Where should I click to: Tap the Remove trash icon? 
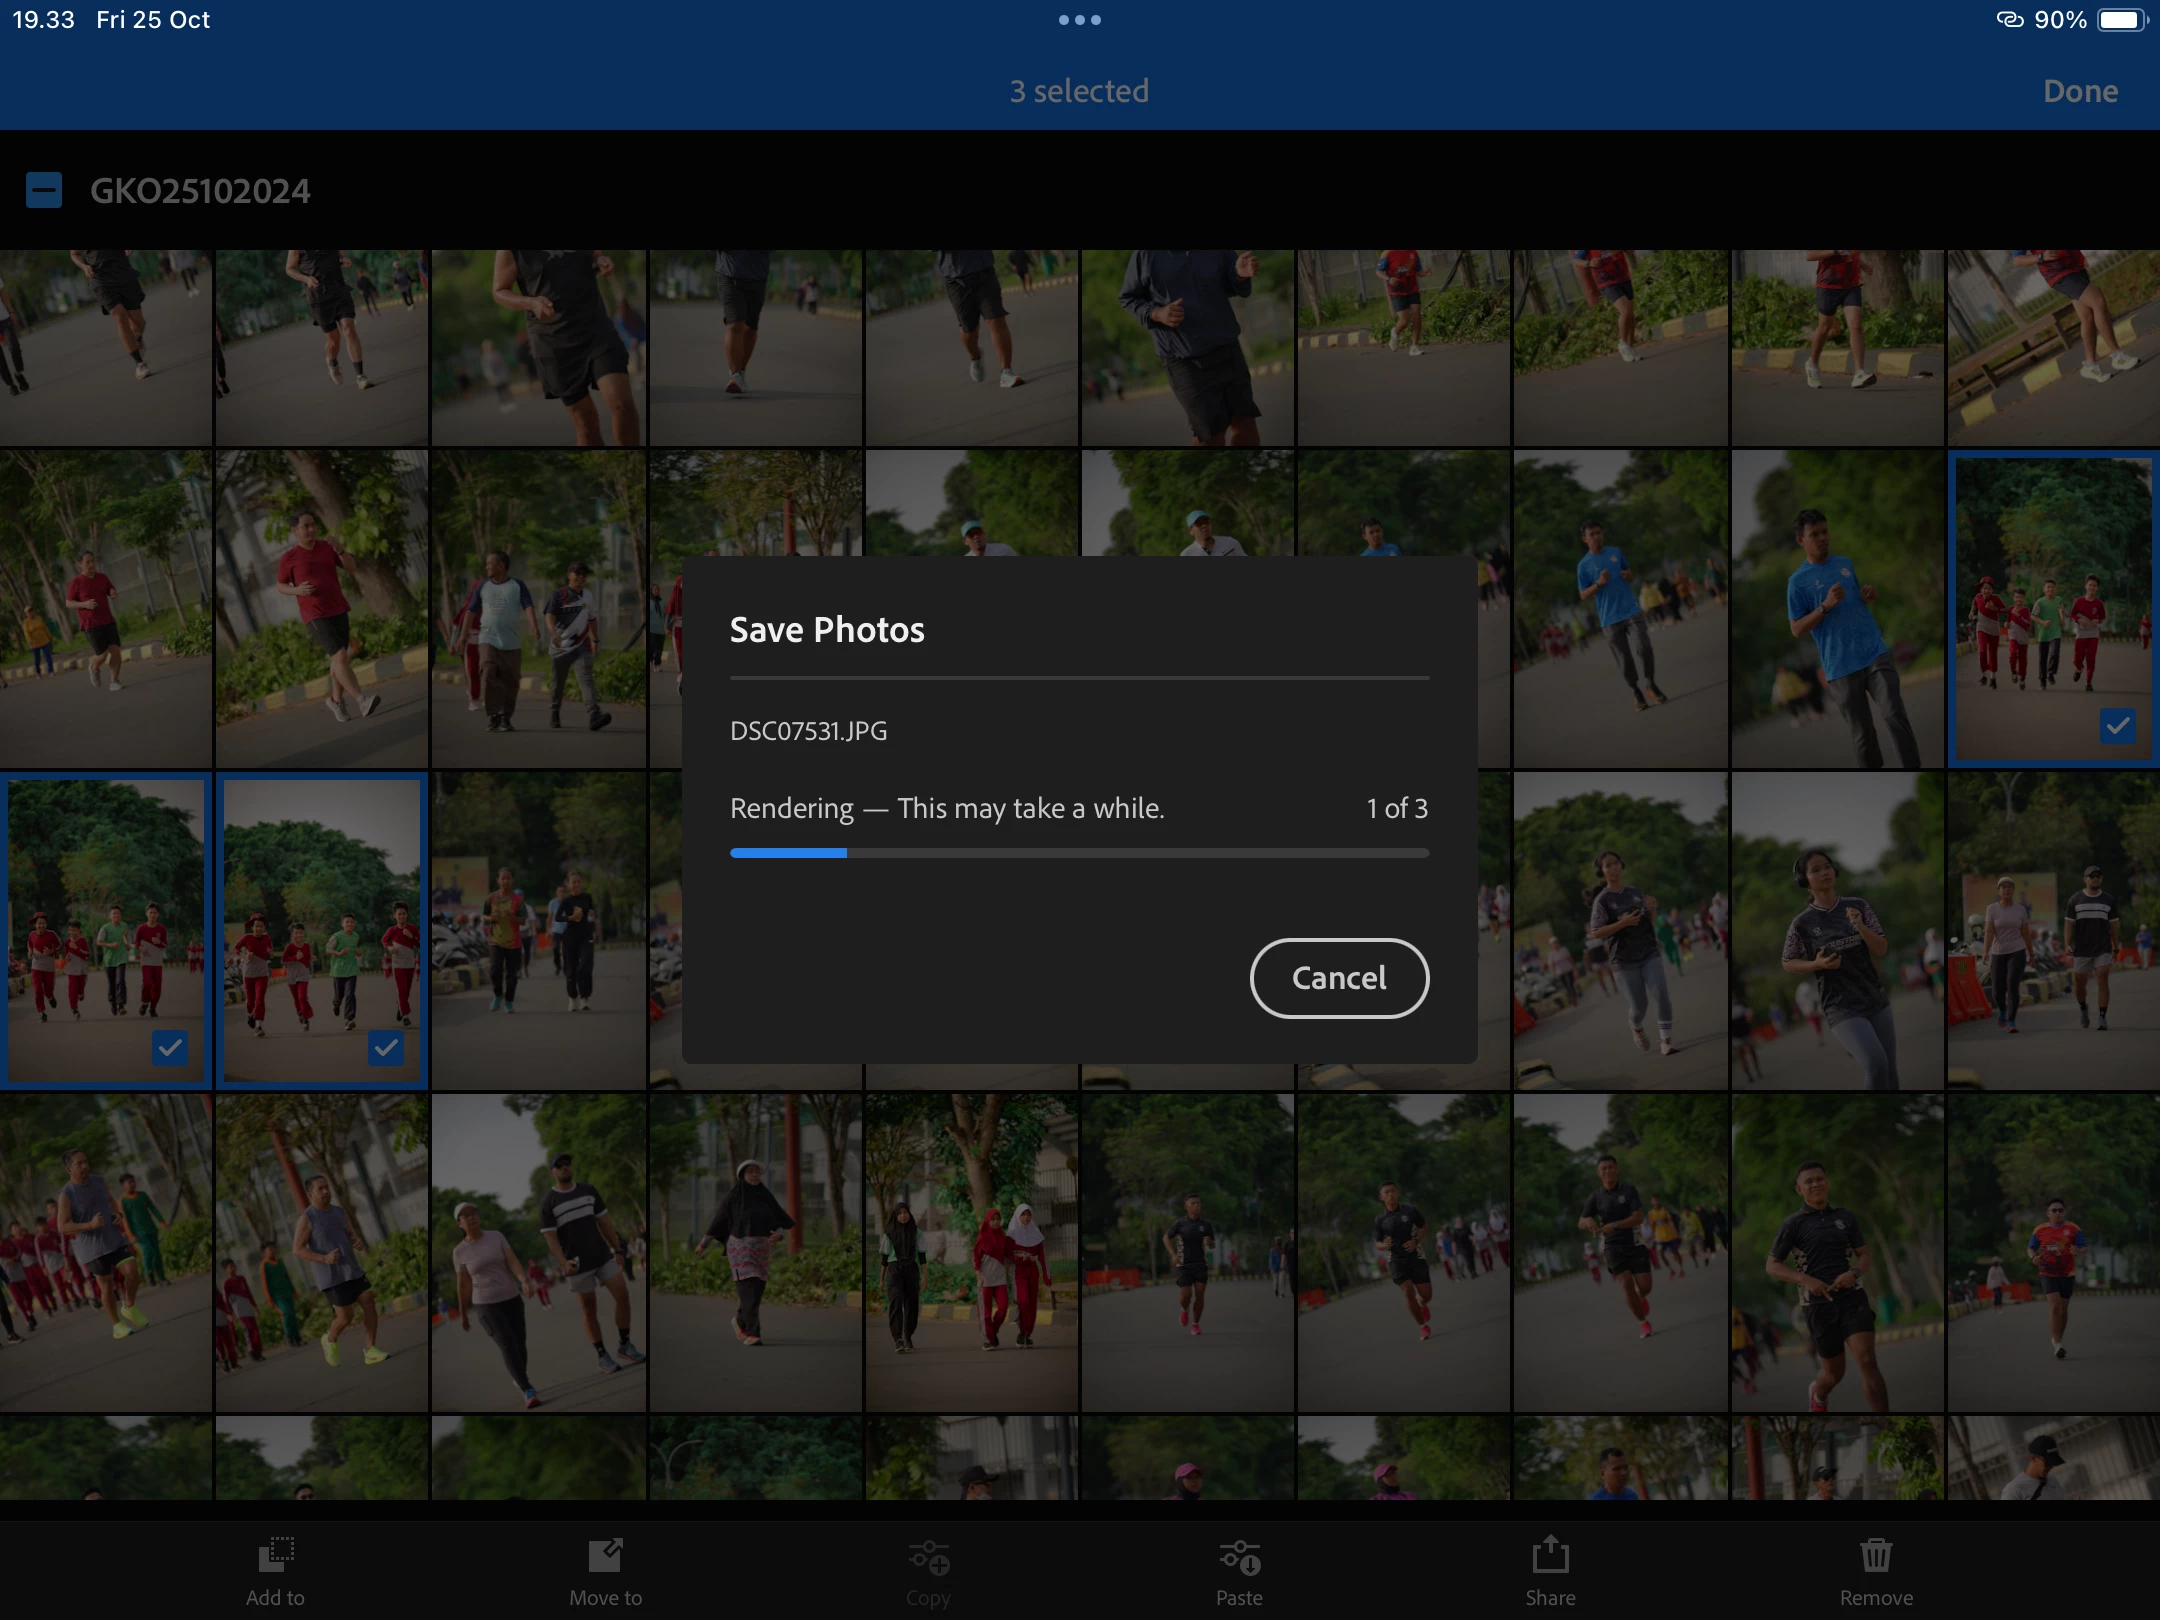[x=1876, y=1556]
